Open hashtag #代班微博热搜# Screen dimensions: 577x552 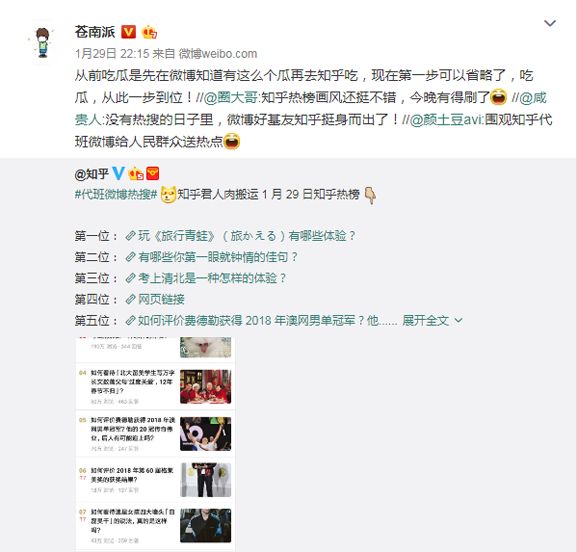click(x=116, y=194)
